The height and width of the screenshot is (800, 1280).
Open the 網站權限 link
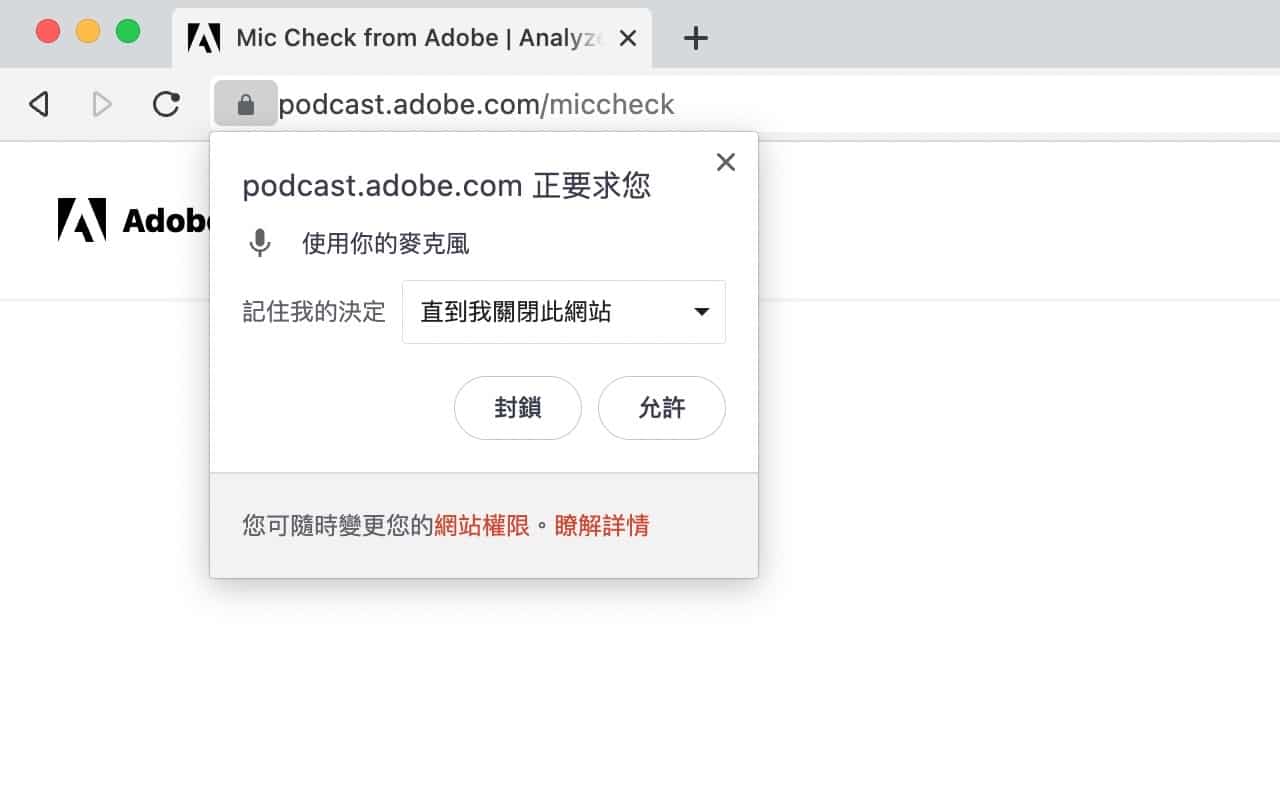pyautogui.click(x=482, y=525)
